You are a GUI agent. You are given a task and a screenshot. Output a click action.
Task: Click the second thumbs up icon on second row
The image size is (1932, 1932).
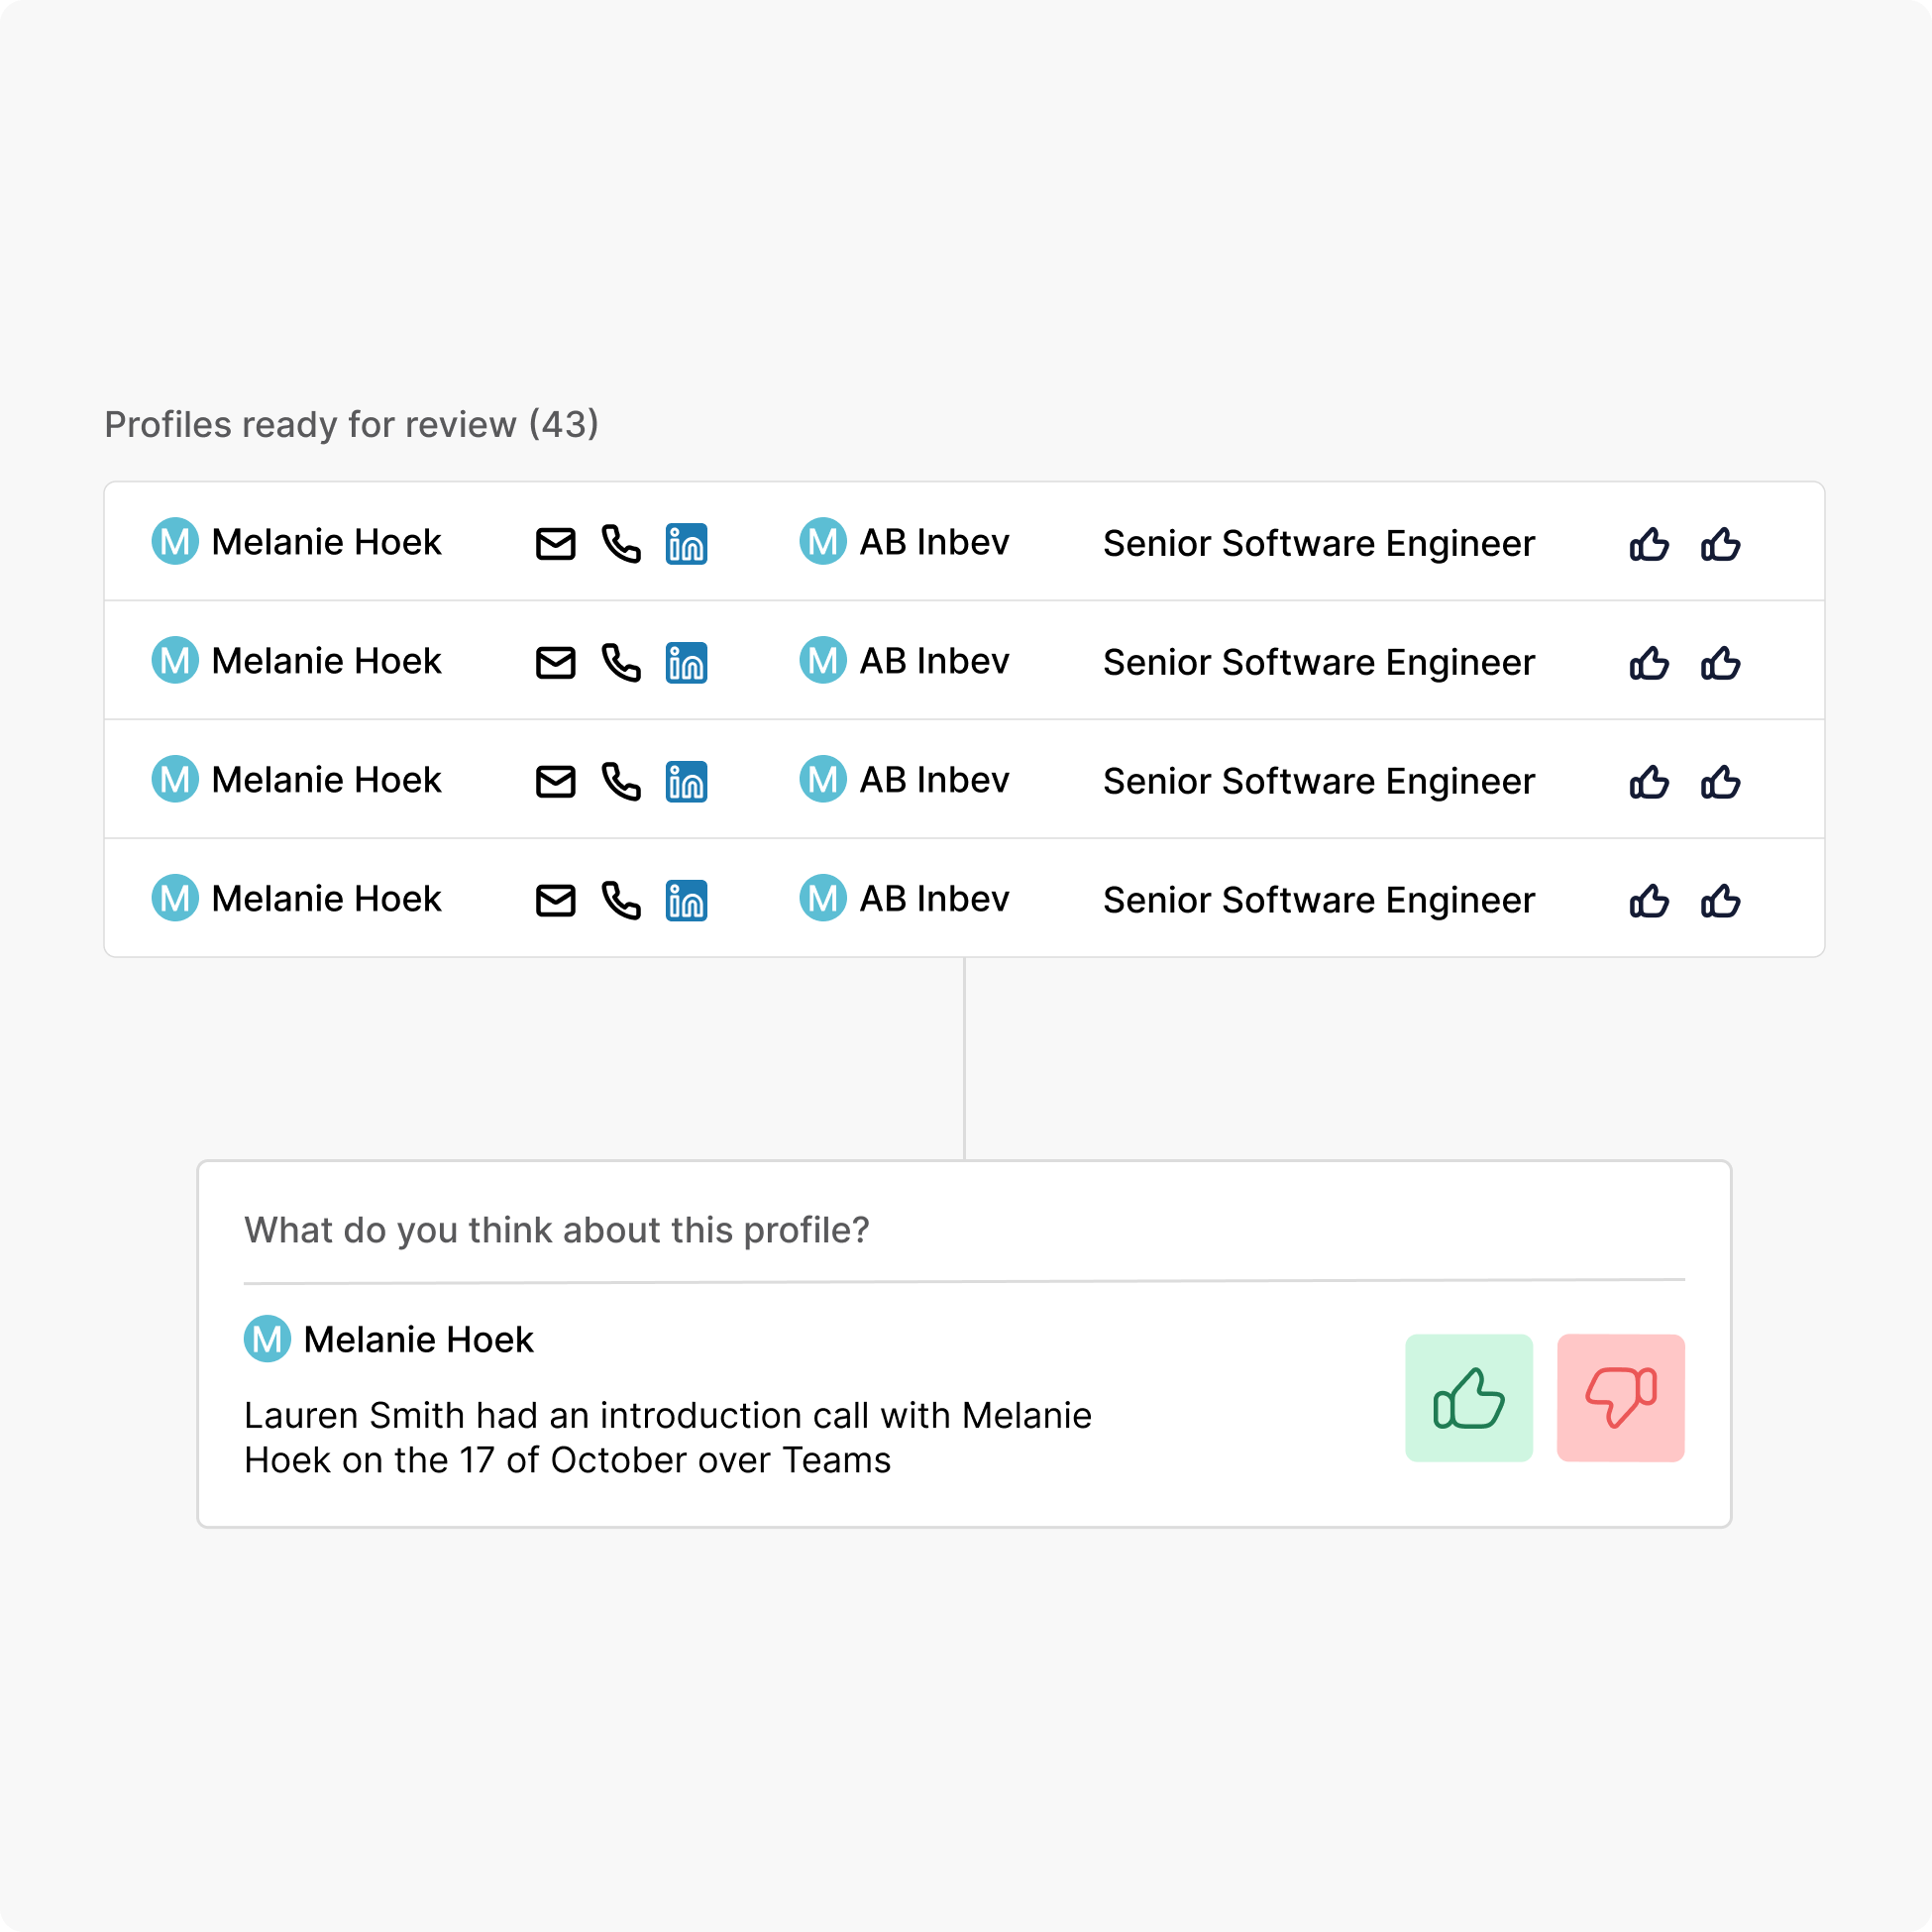click(x=1720, y=661)
